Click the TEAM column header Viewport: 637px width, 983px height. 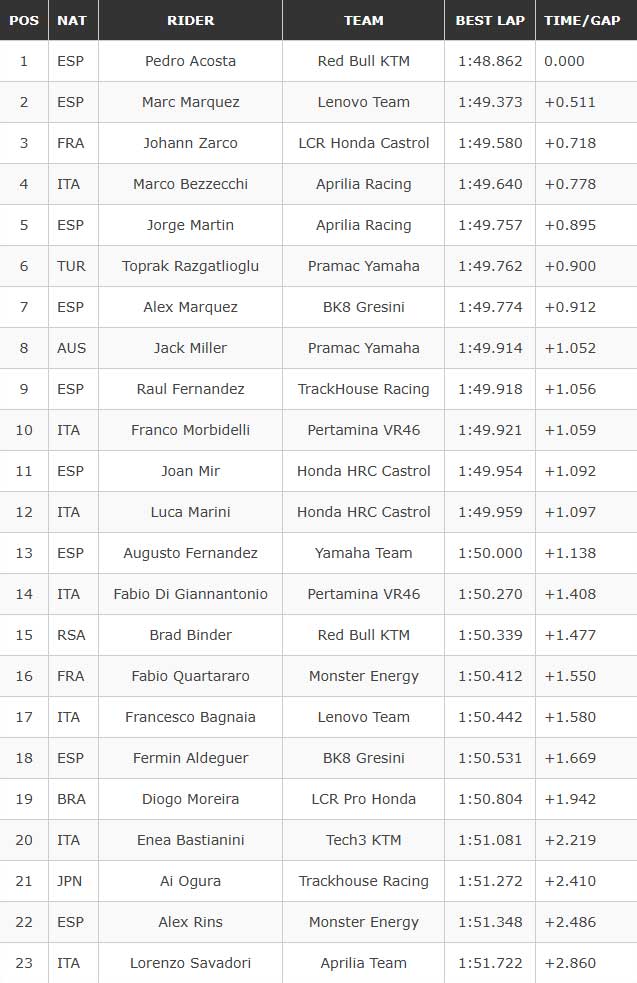(363, 20)
